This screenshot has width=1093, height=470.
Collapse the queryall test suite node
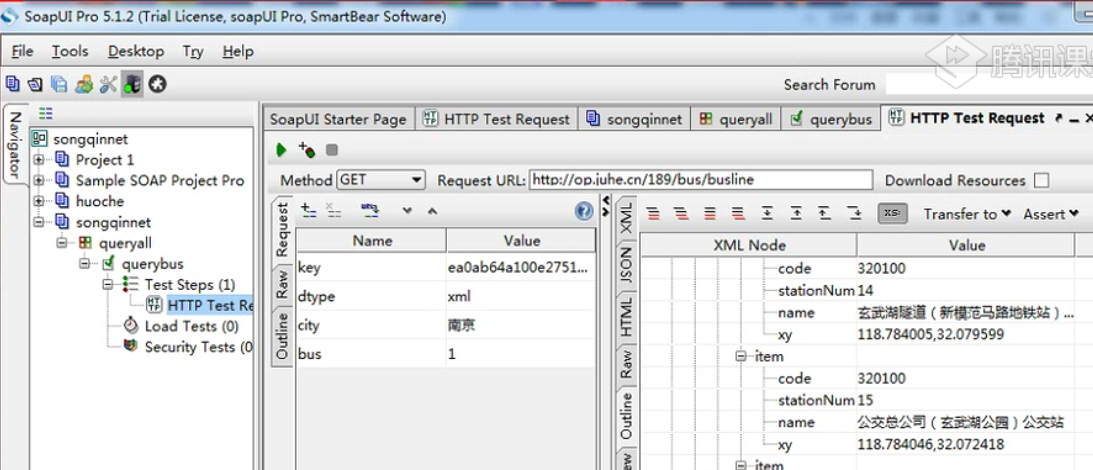(62, 243)
